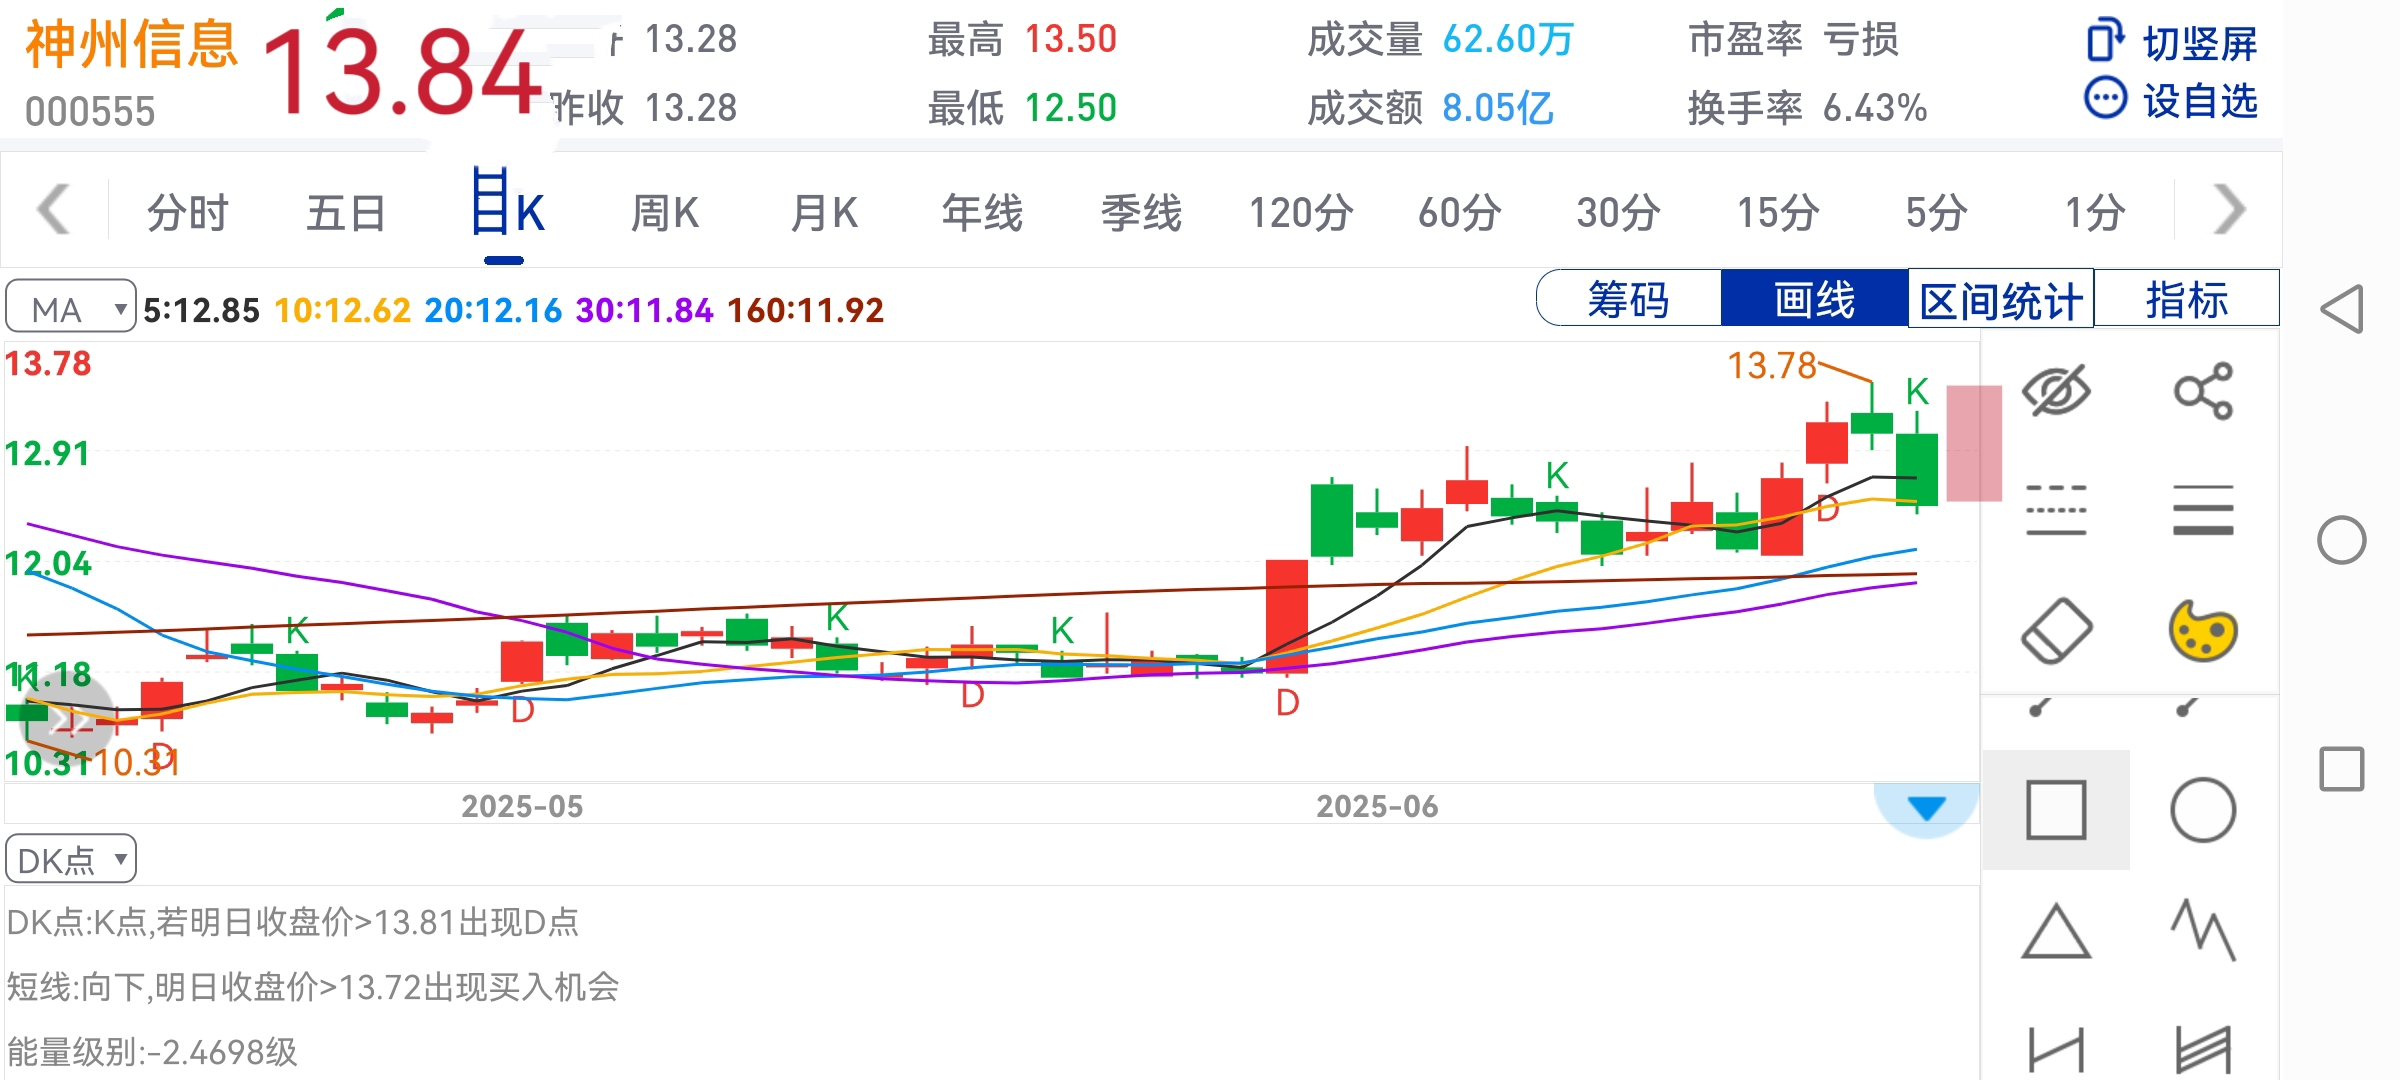Select the zigzag wave line tool

point(2203,931)
